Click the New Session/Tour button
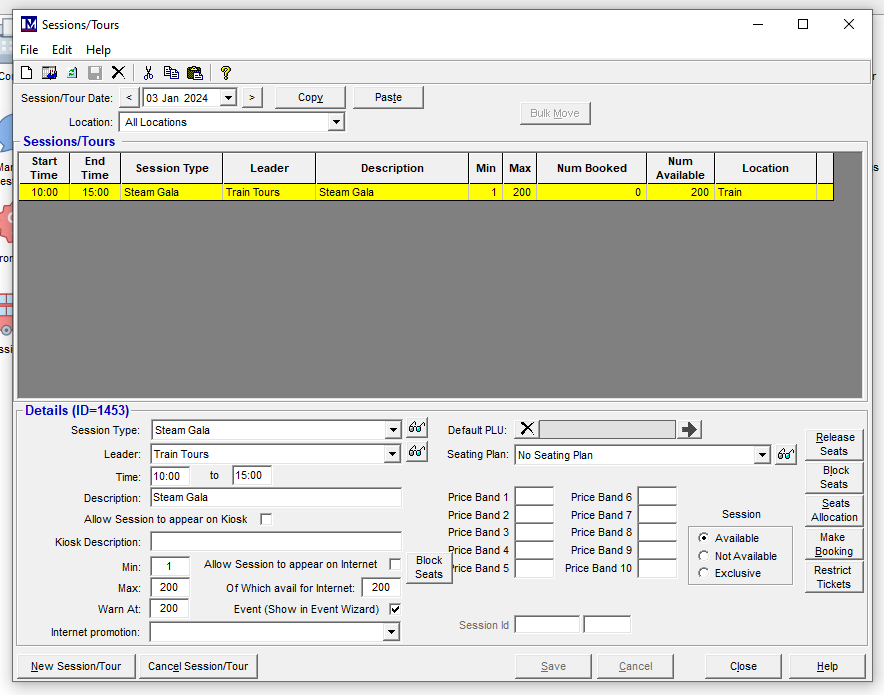The height and width of the screenshot is (695, 884). (x=76, y=666)
